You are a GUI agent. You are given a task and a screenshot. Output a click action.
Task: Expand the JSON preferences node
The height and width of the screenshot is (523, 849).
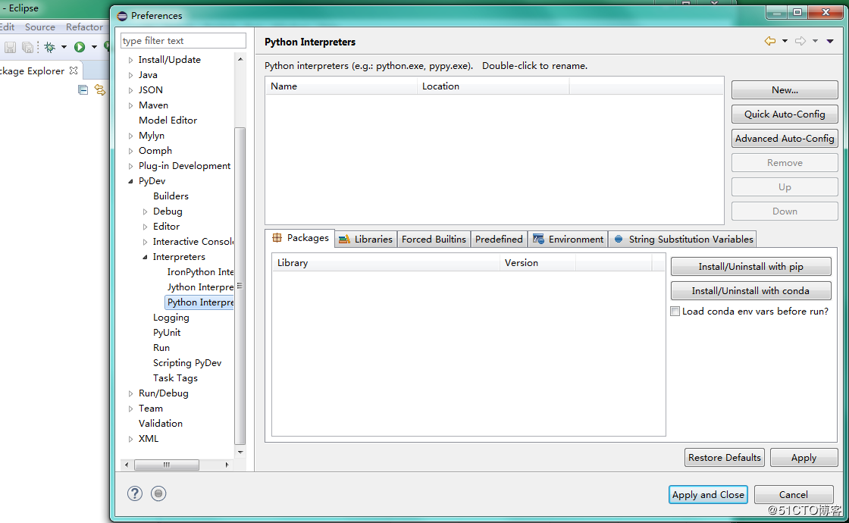[130, 90]
